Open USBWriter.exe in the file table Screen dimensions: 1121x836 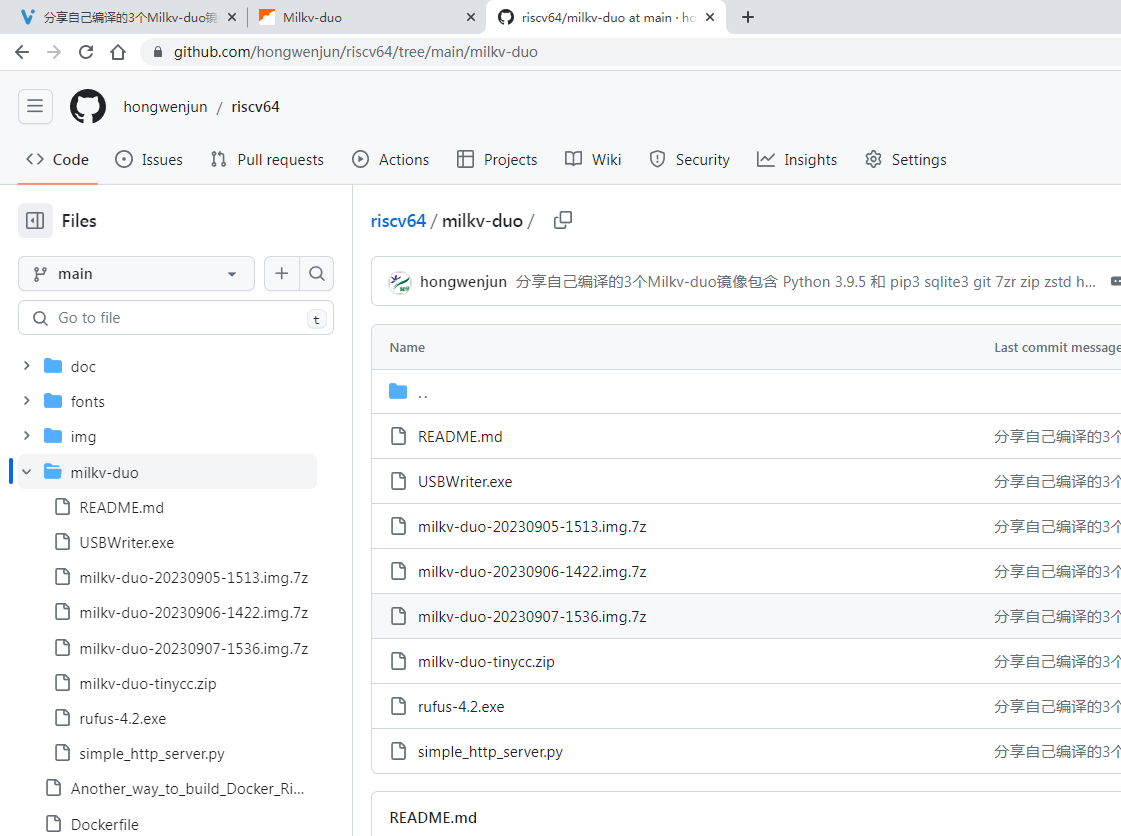click(x=465, y=481)
